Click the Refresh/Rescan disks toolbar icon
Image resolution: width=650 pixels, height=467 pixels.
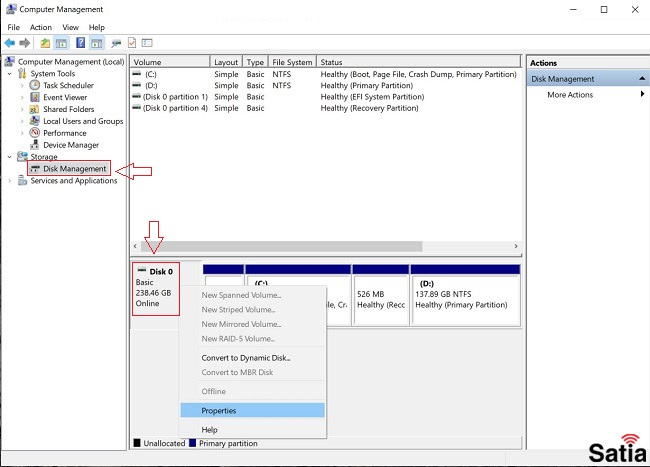(116, 43)
